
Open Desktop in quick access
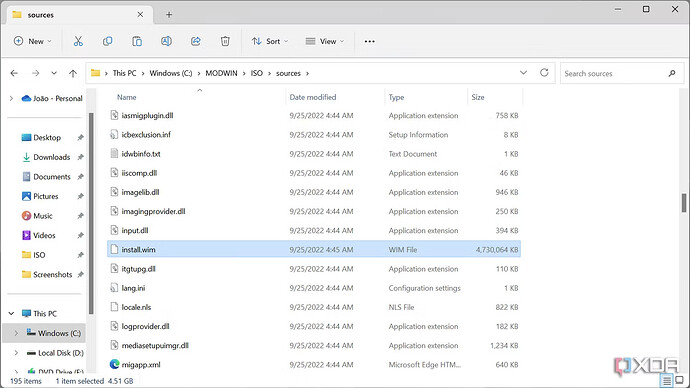pos(47,137)
